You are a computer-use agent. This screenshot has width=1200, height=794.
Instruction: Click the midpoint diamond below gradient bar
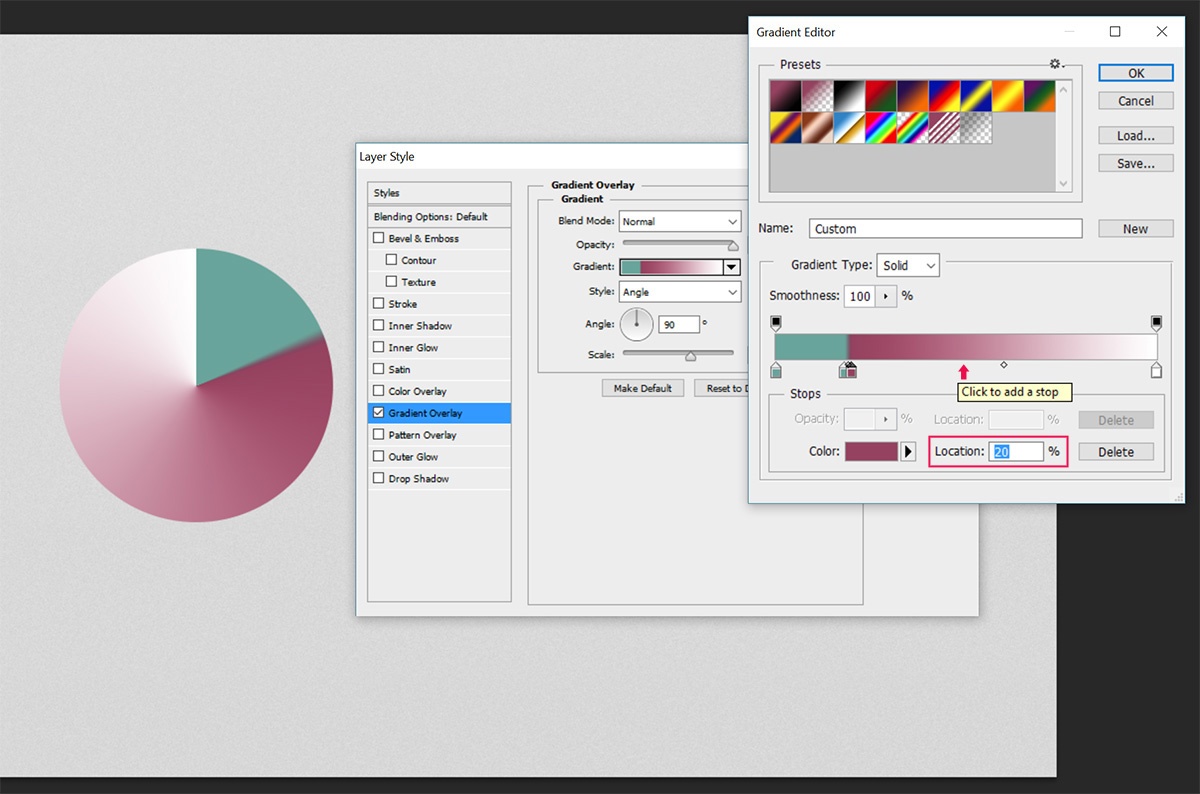coord(1003,365)
